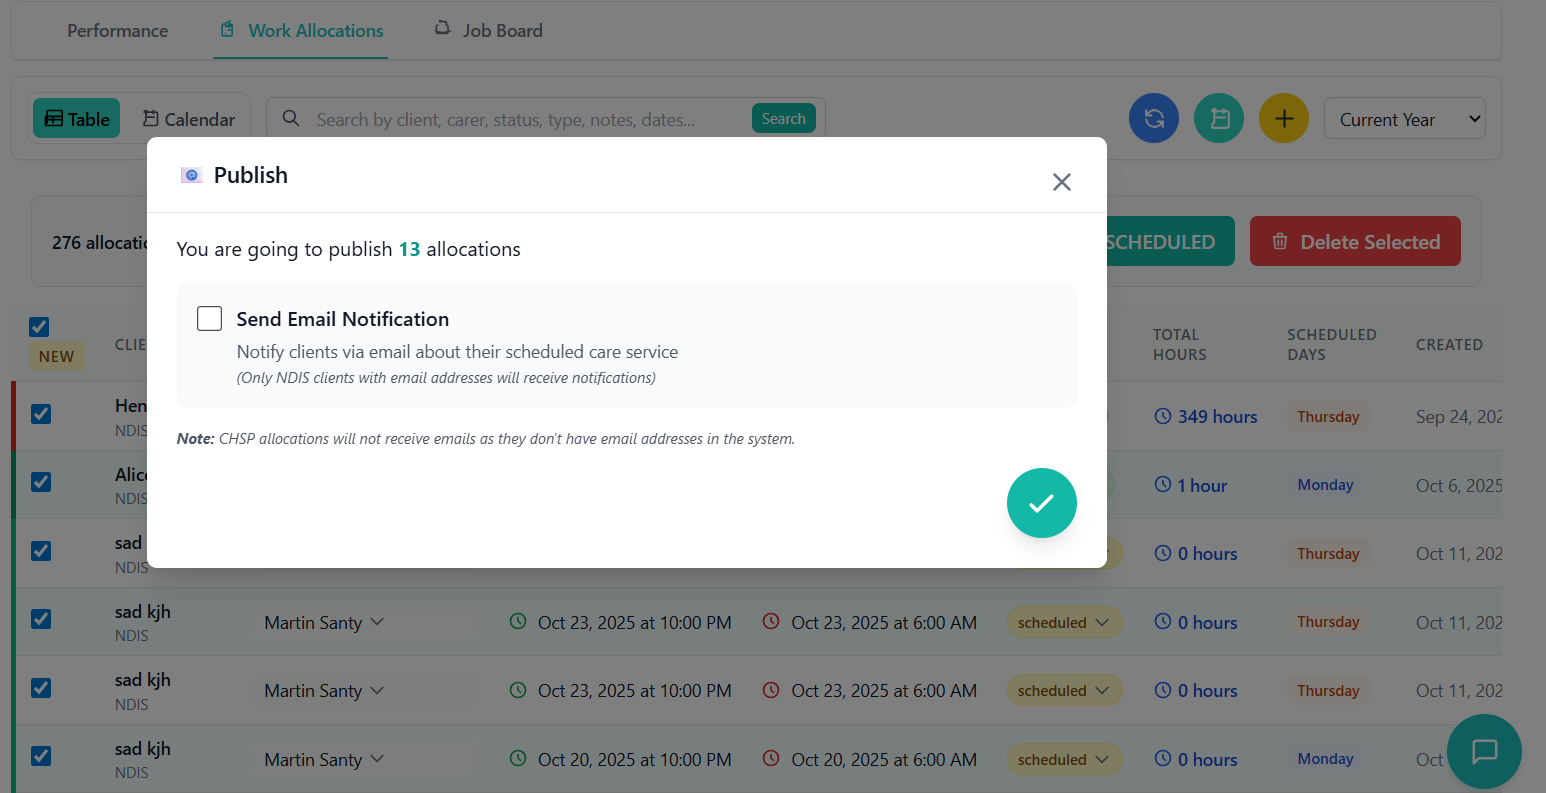This screenshot has width=1546, height=793.
Task: Confirm publish with the green checkmark button
Action: click(1041, 503)
